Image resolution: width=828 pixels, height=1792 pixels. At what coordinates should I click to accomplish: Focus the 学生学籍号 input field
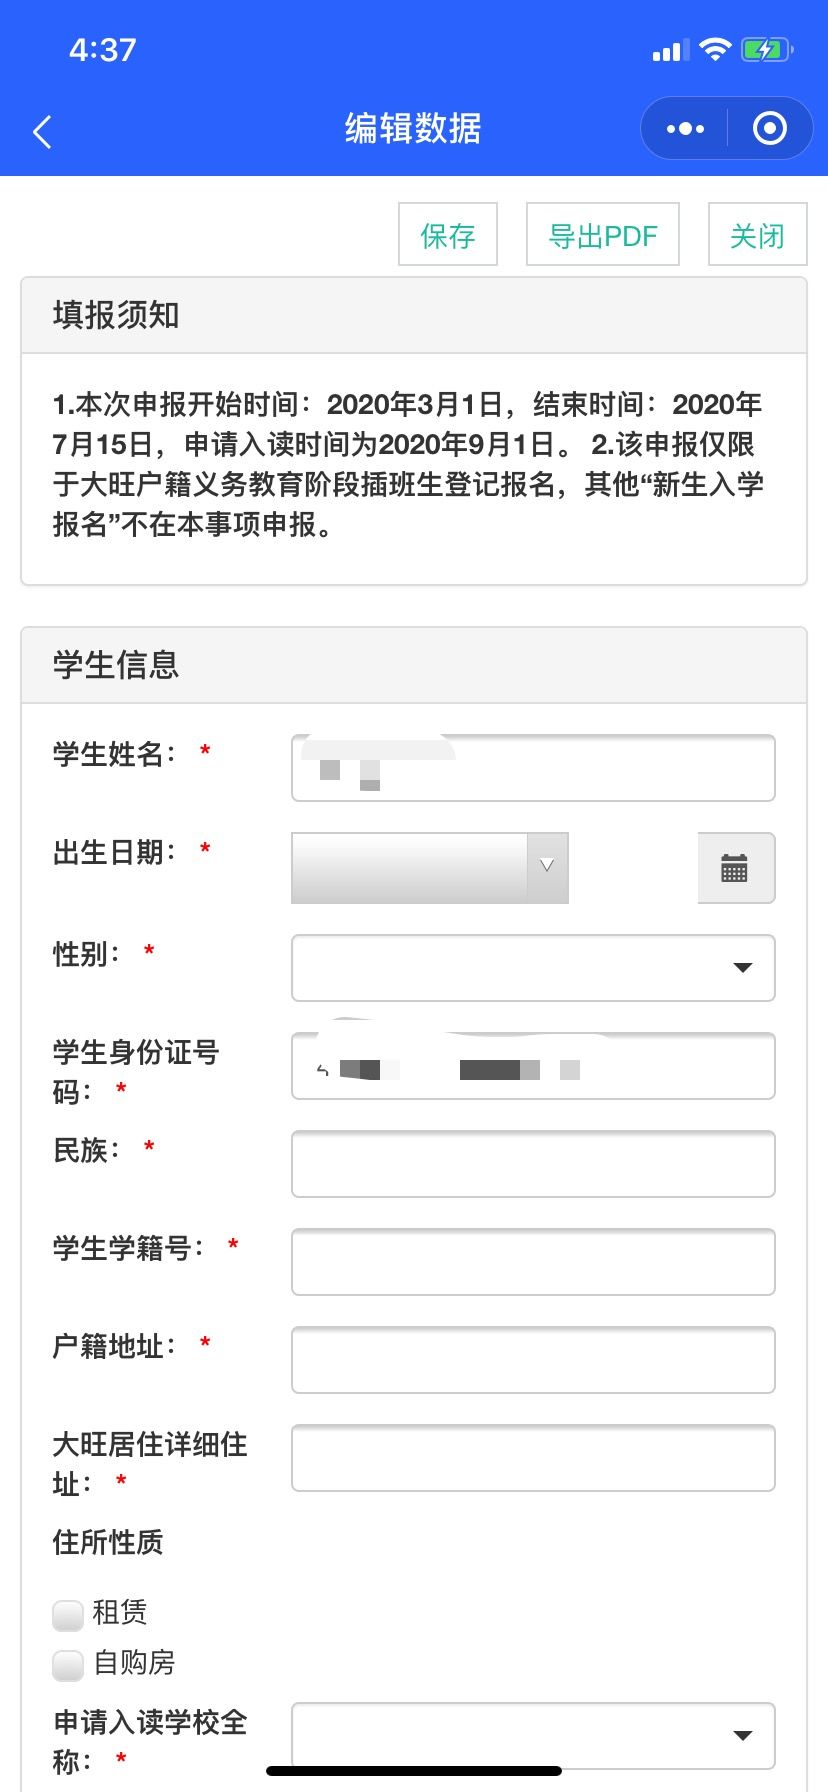(x=533, y=1262)
